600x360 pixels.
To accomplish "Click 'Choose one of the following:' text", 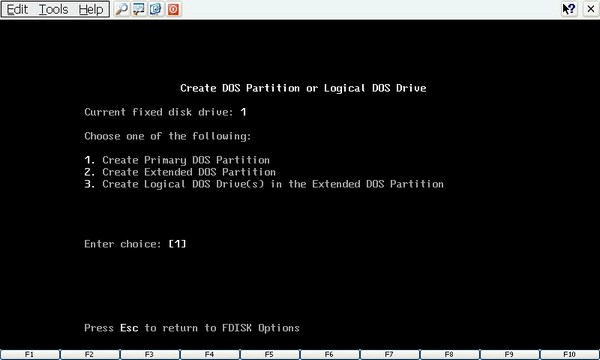I will click(168, 136).
